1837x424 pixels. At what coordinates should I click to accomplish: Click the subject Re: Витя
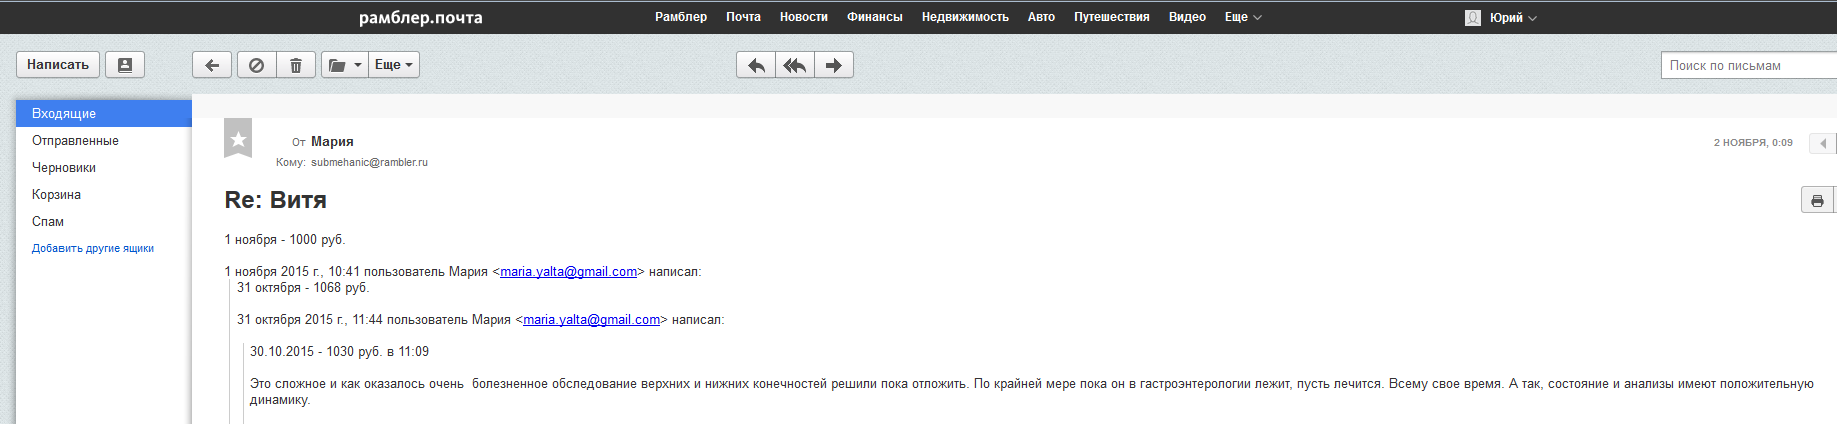[276, 200]
